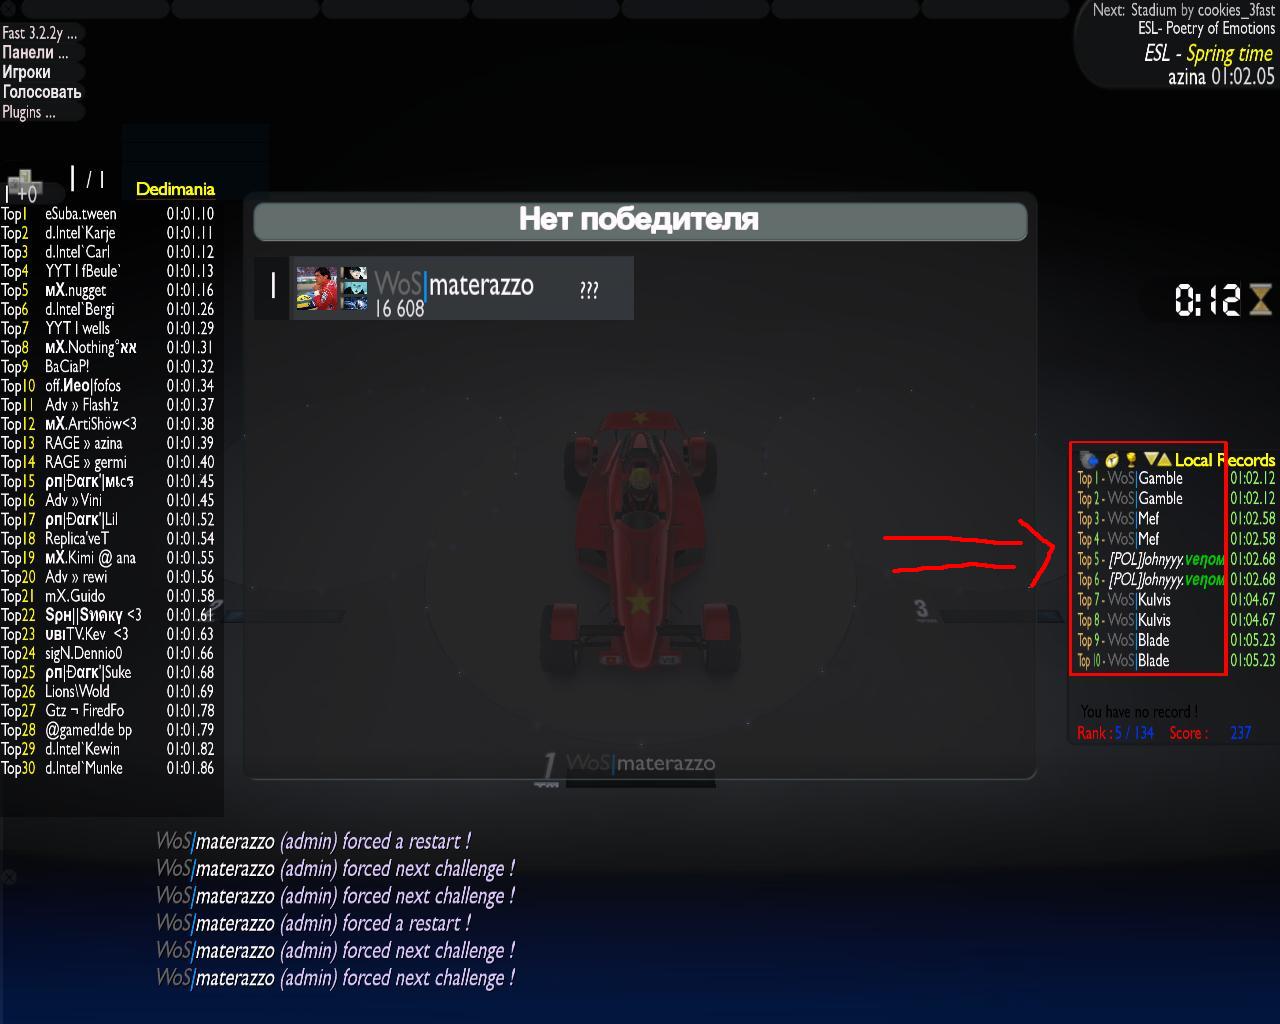Image resolution: width=1280 pixels, height=1024 pixels.
Task: Select Local Records row Top 9 Blade
Action: coord(1176,640)
